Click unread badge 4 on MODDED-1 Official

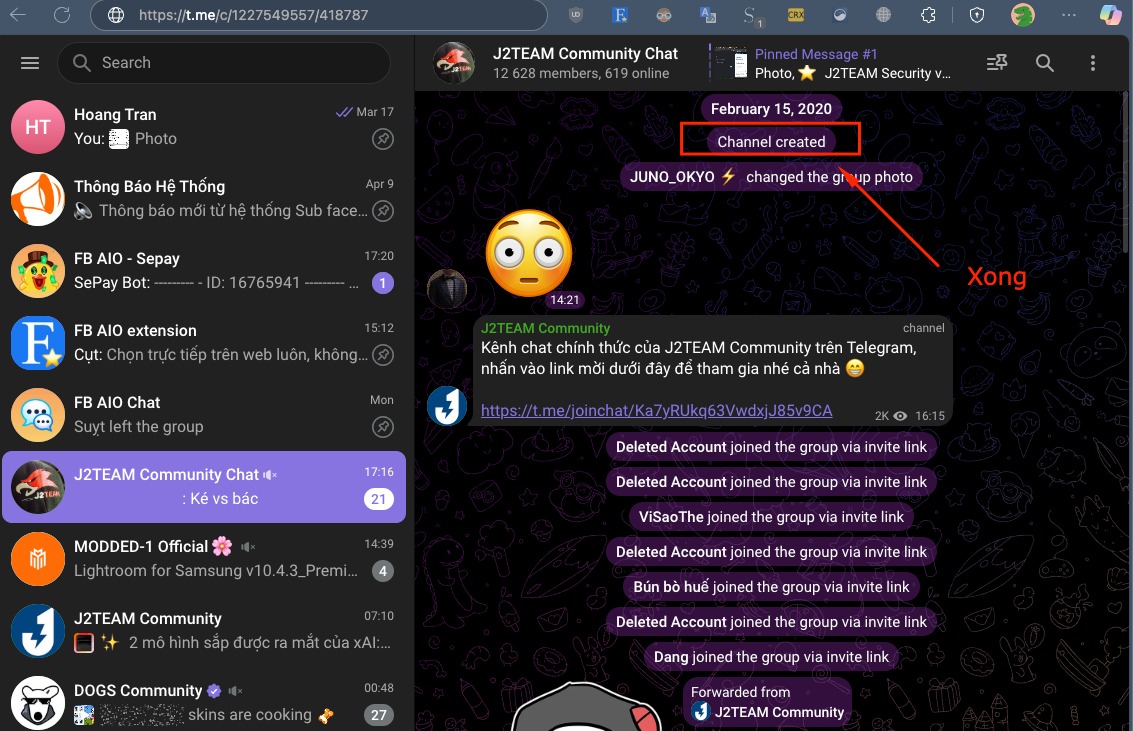(x=383, y=571)
